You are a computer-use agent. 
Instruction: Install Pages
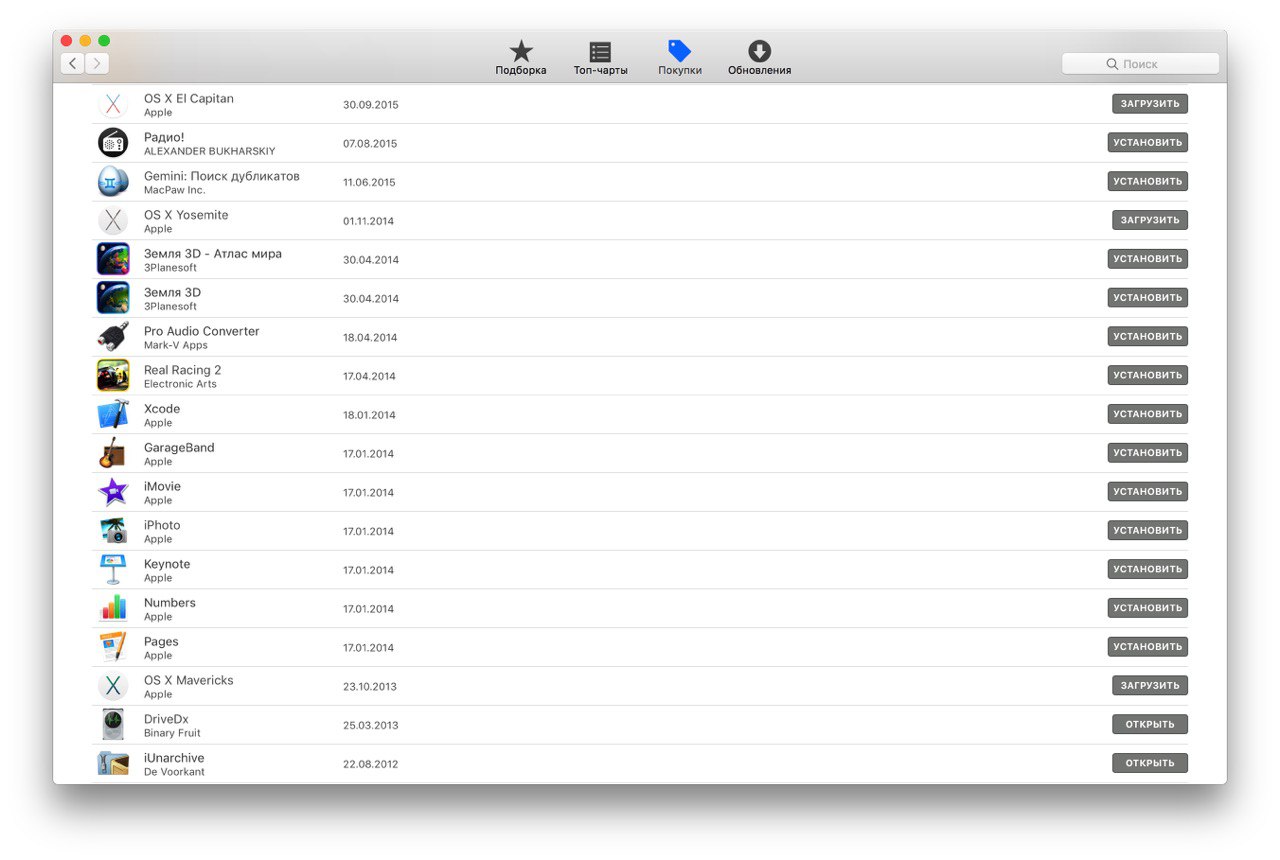(1147, 646)
